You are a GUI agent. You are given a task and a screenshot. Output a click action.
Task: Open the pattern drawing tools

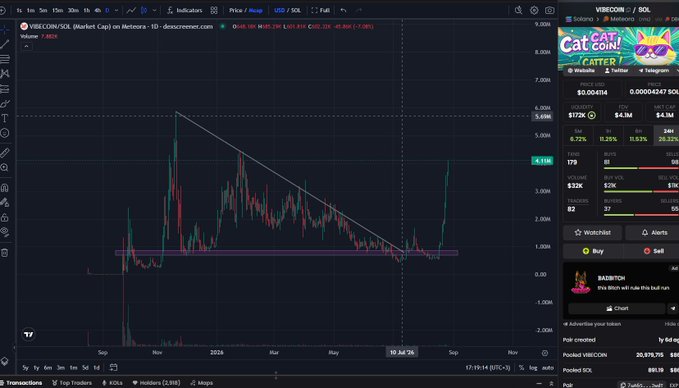pos(5,74)
